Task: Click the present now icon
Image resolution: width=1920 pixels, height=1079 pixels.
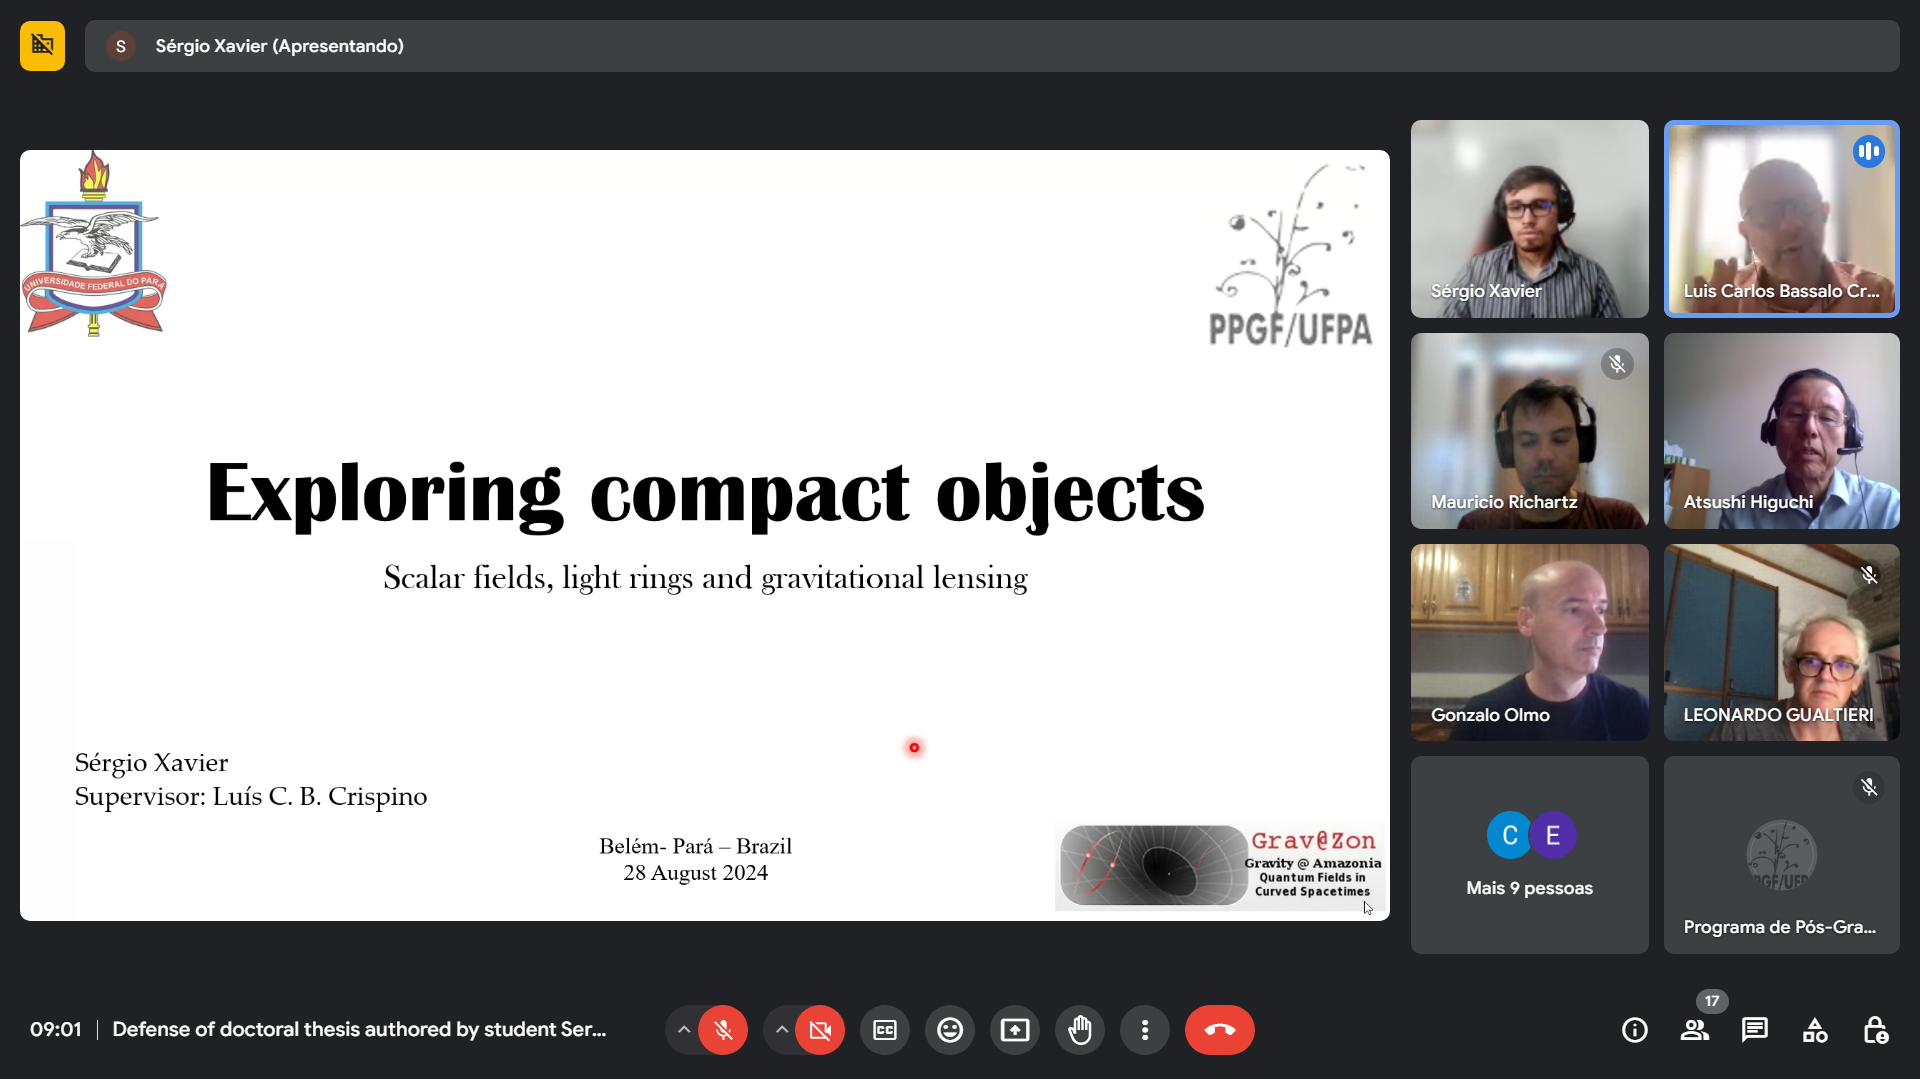Action: point(1015,1030)
